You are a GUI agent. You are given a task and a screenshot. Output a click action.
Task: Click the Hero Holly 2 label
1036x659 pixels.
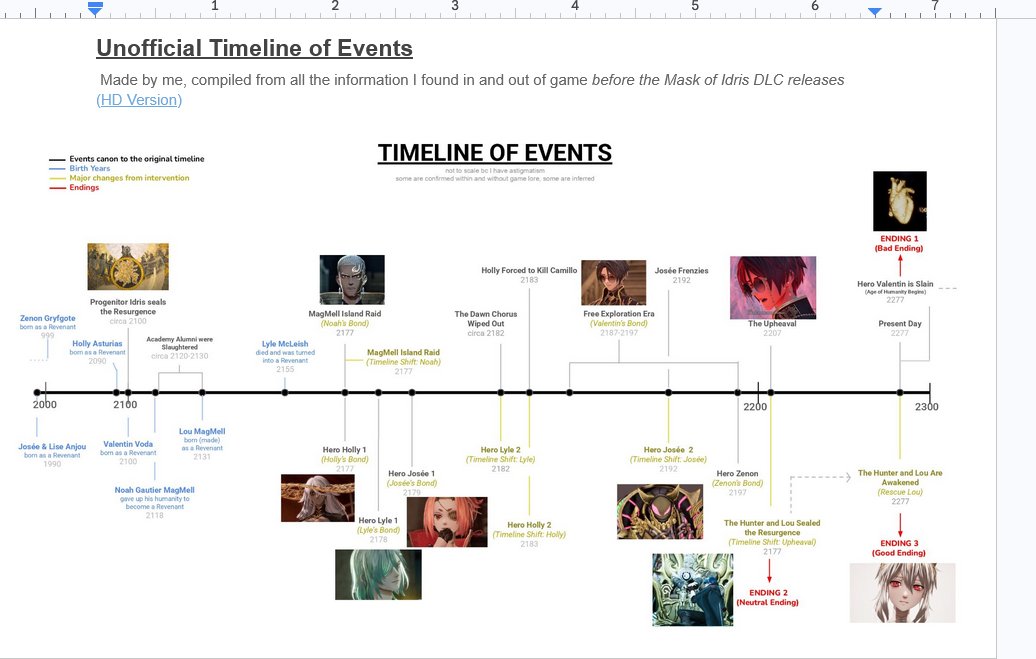(x=529, y=534)
